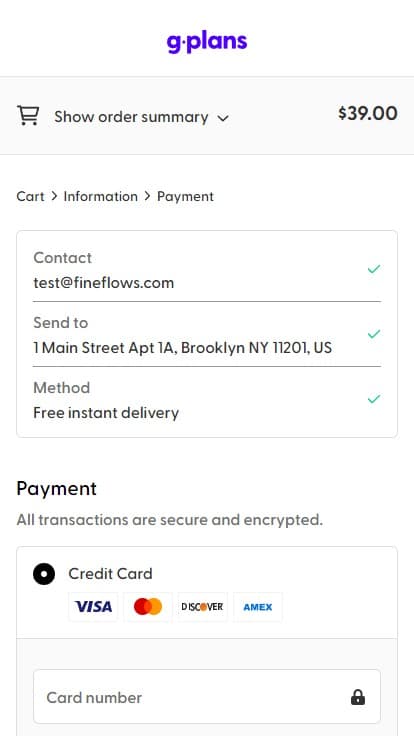Click the g·plans logo
This screenshot has width=414, height=736.
tap(207, 42)
